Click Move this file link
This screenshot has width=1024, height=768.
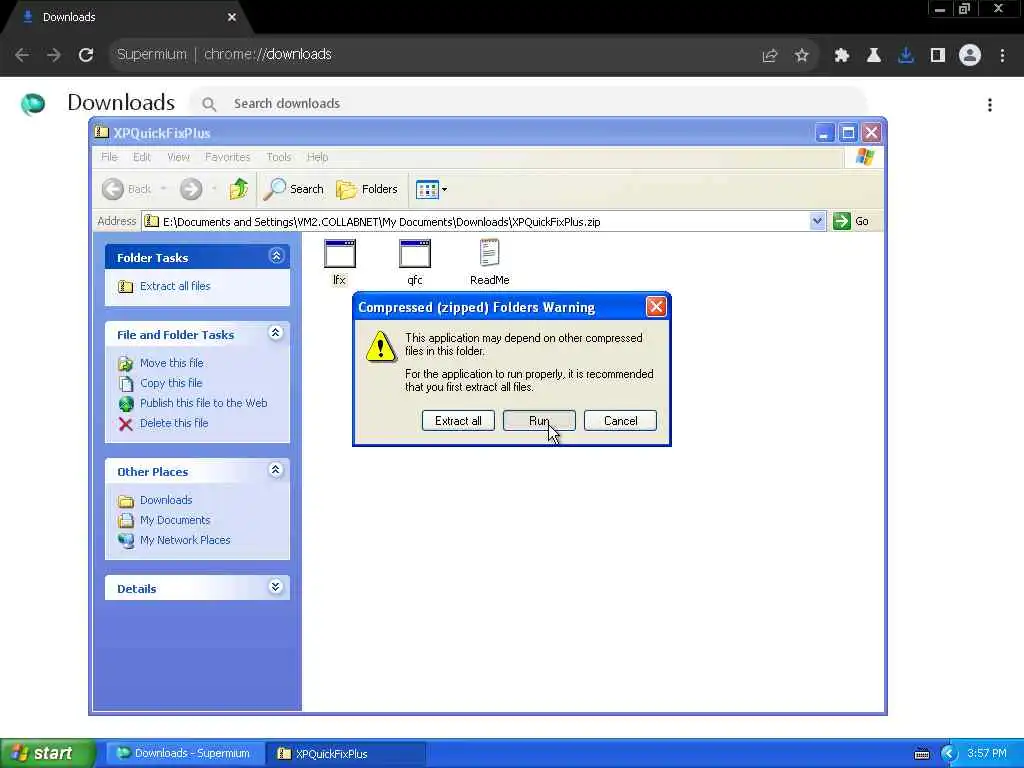pyautogui.click(x=172, y=362)
